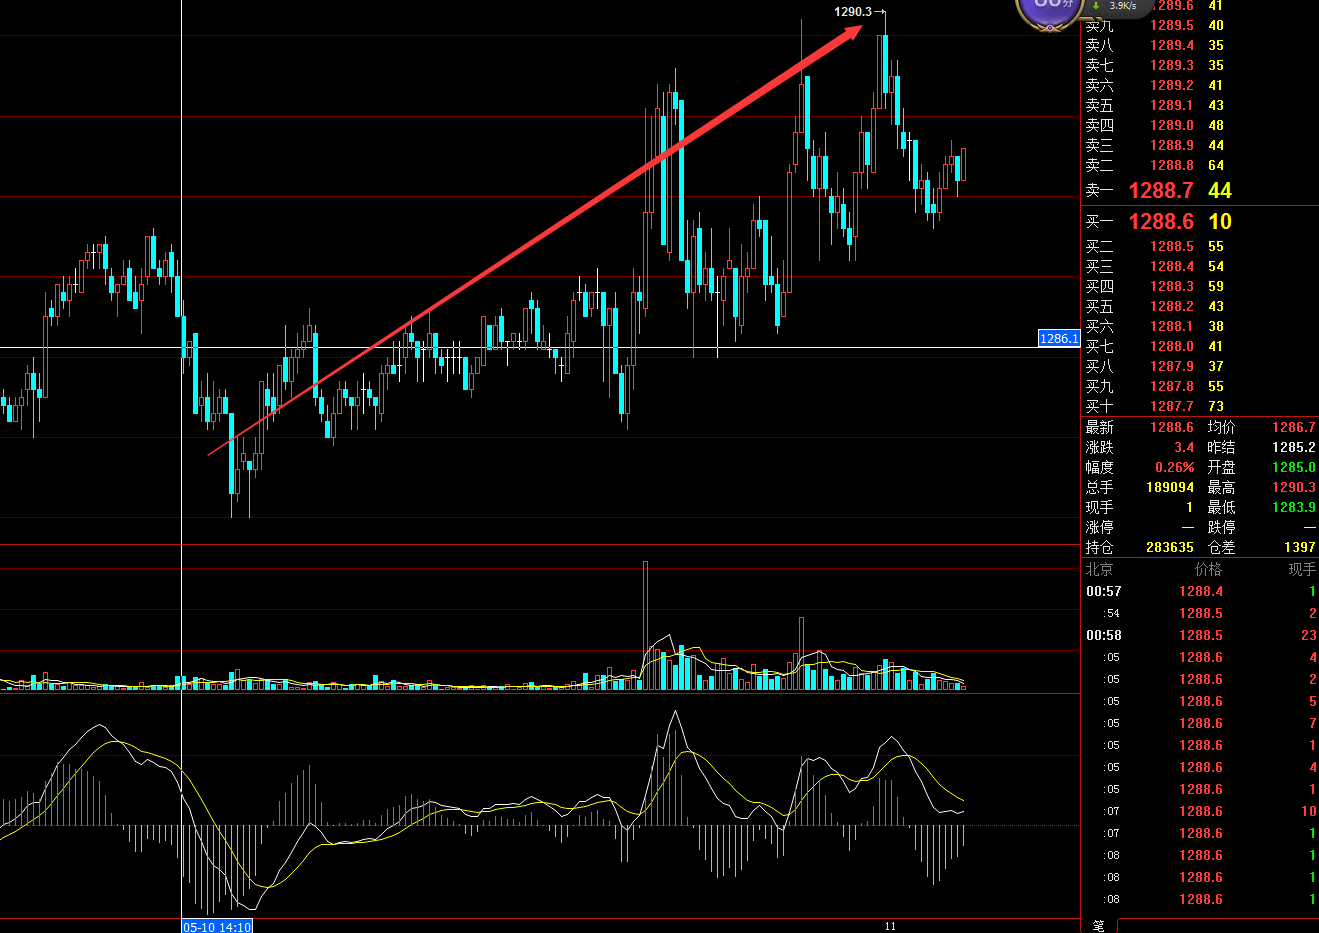Click the 昨结 value 1285.2
This screenshot has height=933, width=1319.
pyautogui.click(x=1294, y=447)
